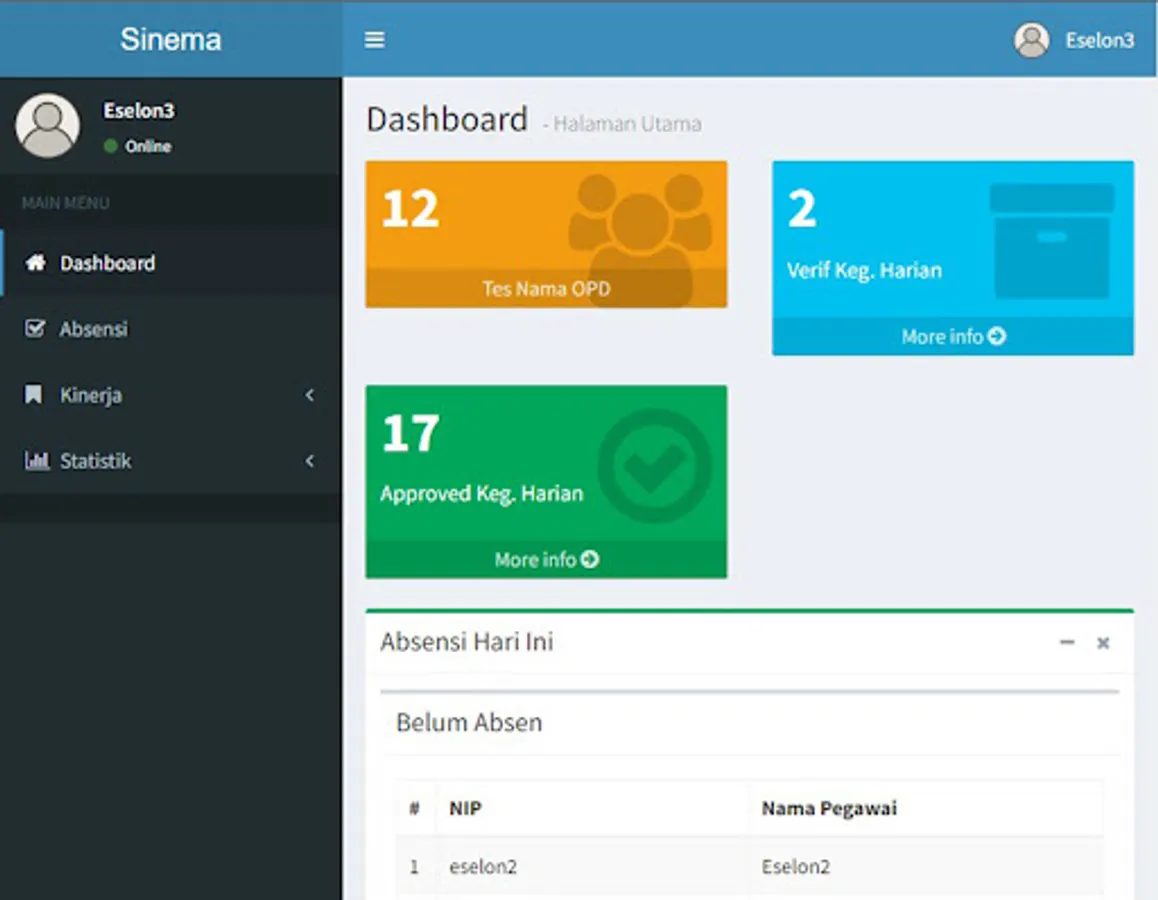Image resolution: width=1158 pixels, height=900 pixels.
Task: Open the Absensi menu item
Action: click(x=94, y=329)
